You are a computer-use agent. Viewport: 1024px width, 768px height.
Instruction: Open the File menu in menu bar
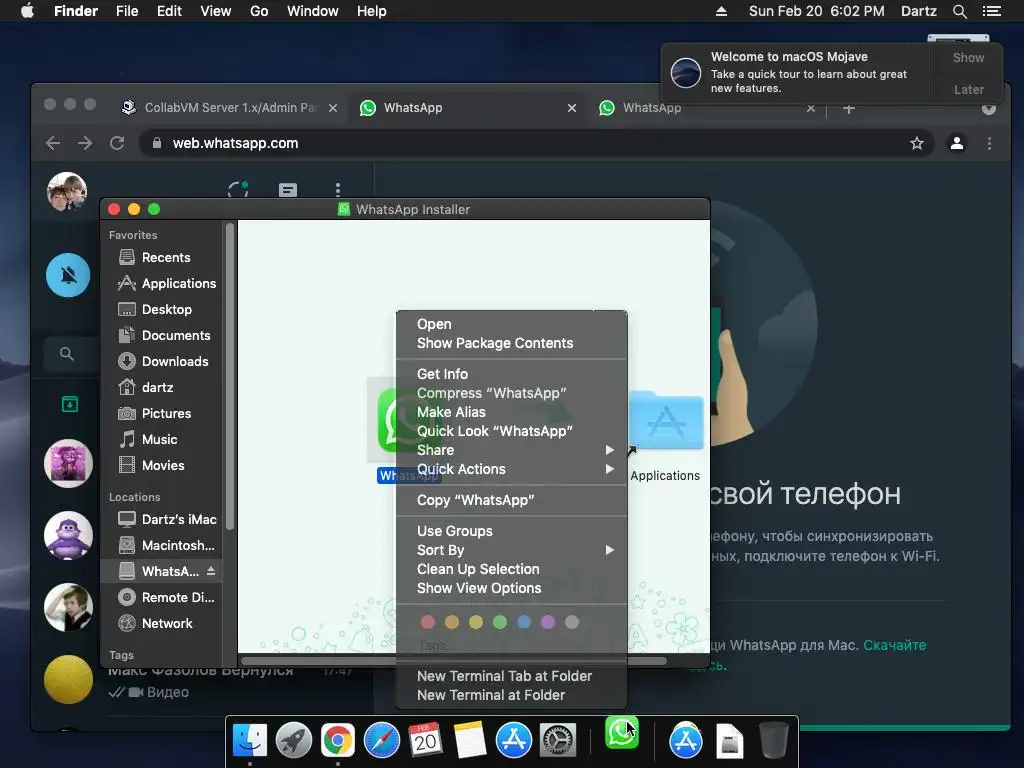tap(127, 11)
